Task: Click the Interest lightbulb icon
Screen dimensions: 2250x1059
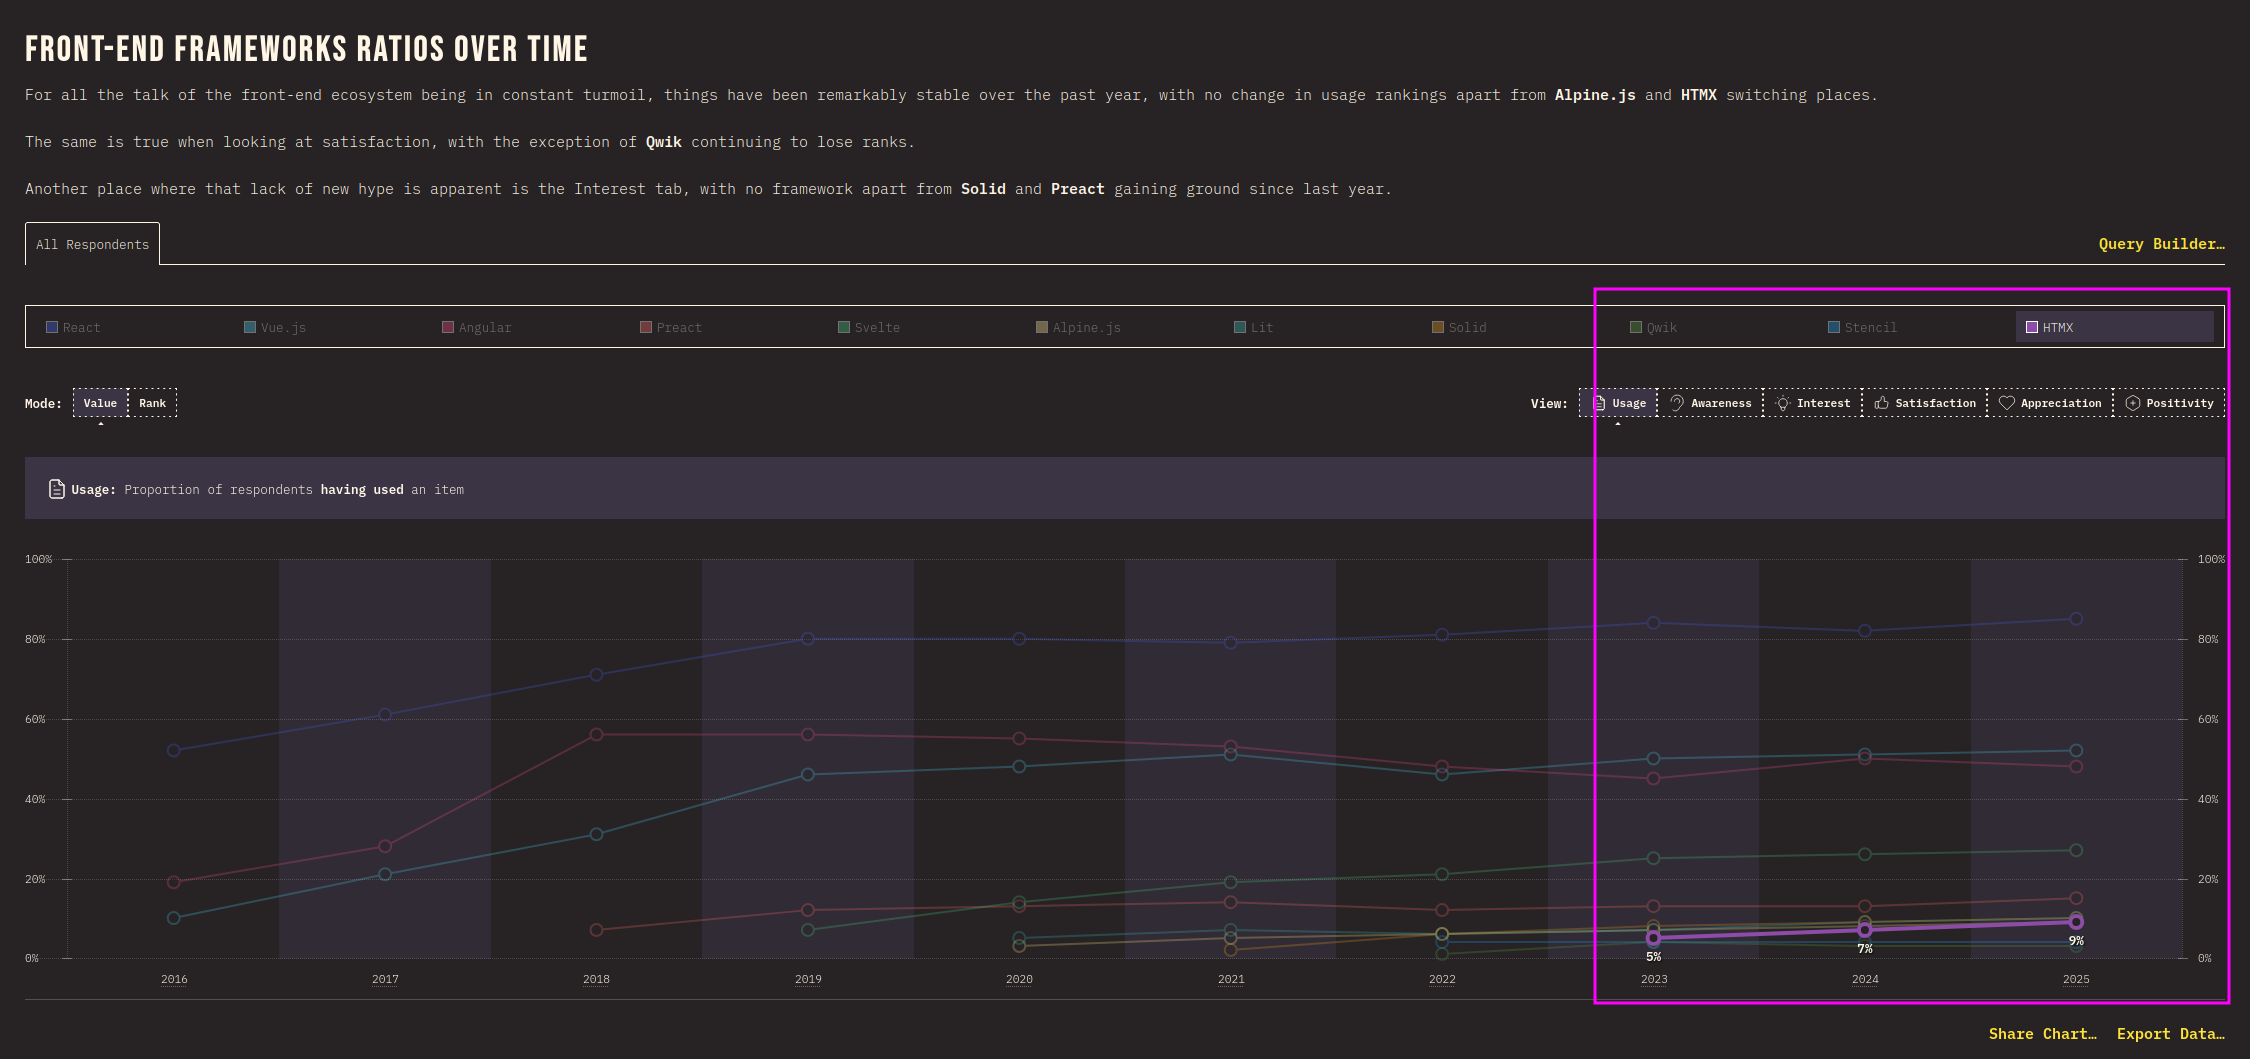Action: 1782,403
